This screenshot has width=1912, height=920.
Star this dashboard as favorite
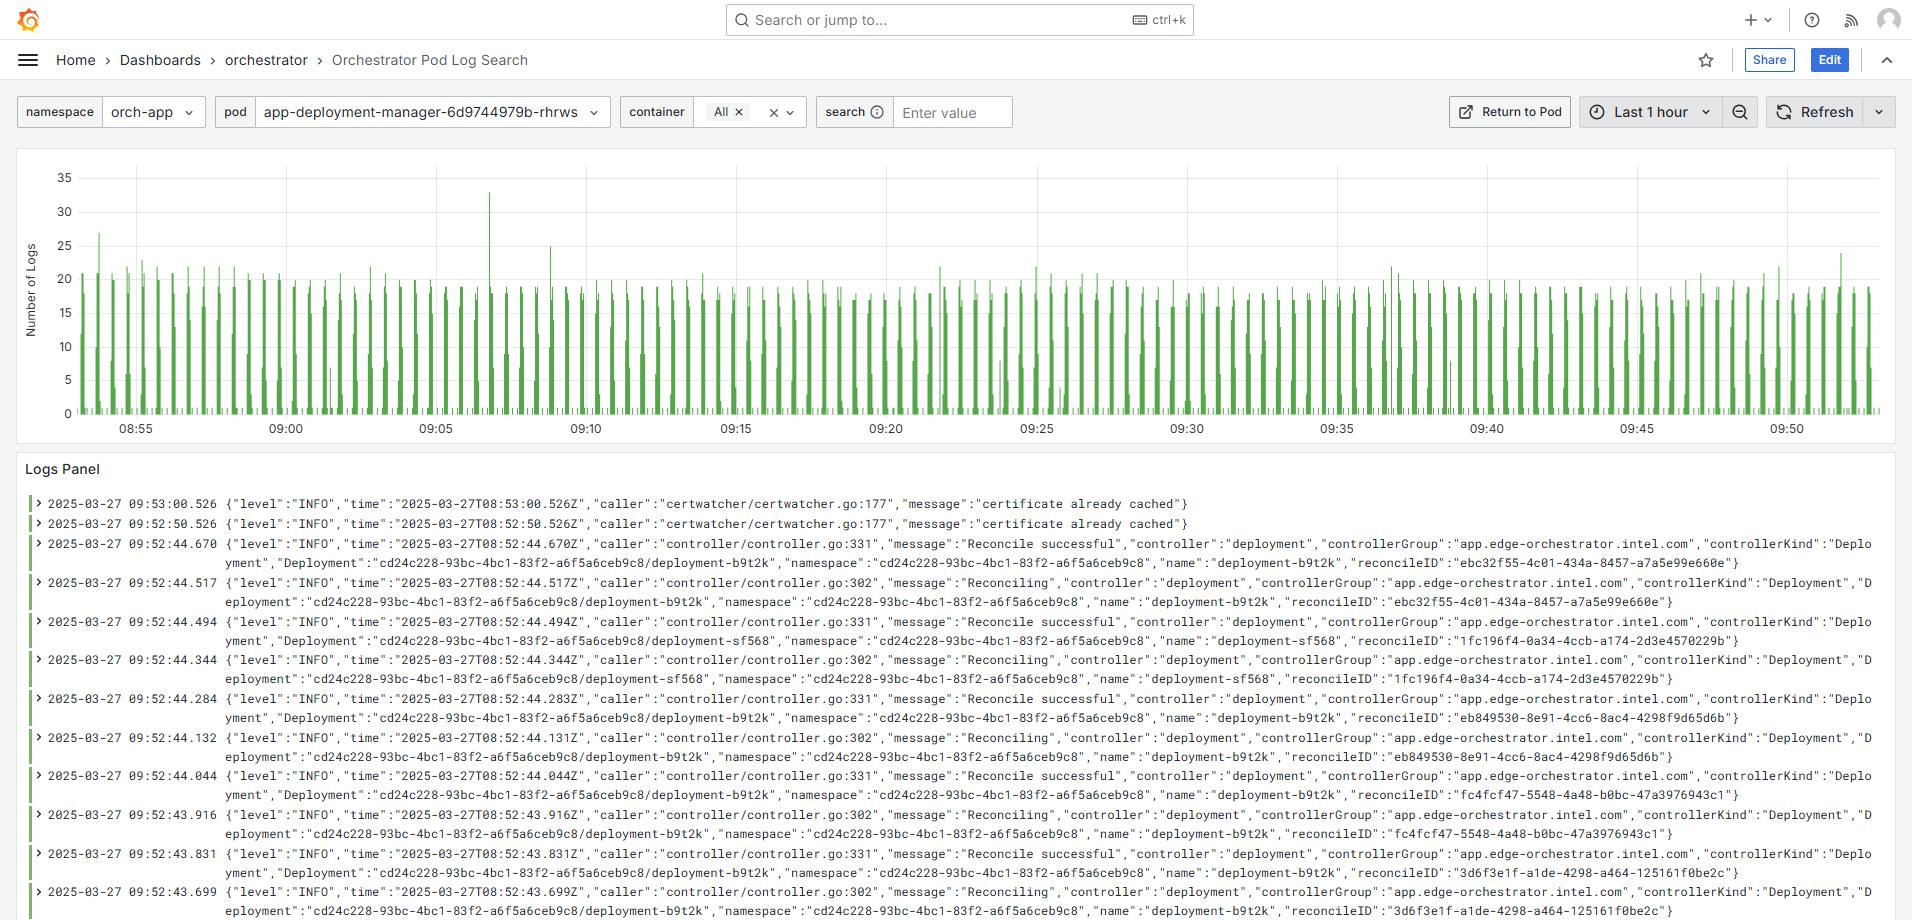[x=1706, y=60]
